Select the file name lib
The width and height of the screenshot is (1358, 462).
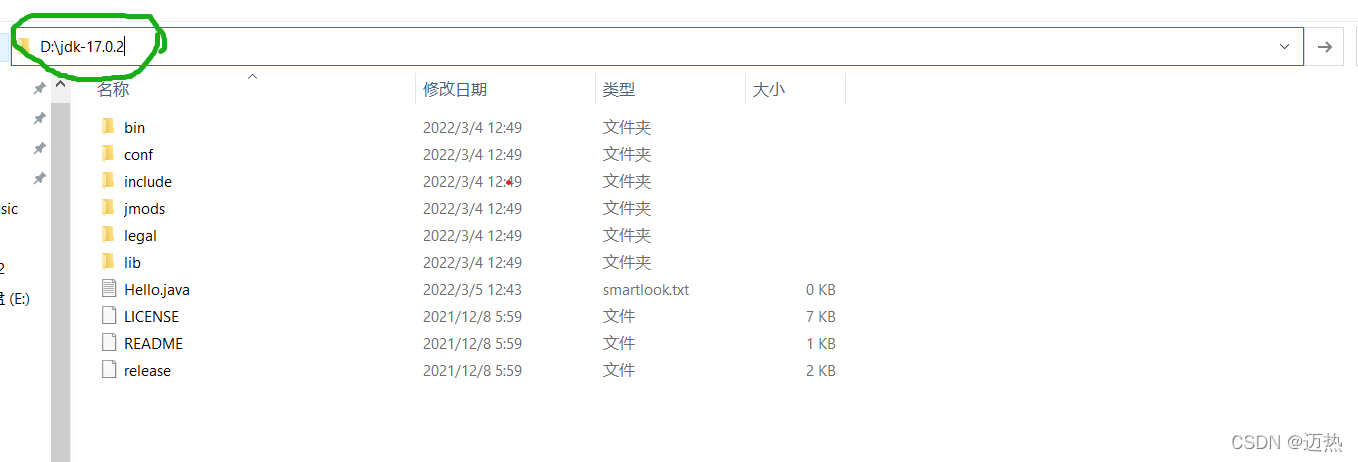point(132,263)
